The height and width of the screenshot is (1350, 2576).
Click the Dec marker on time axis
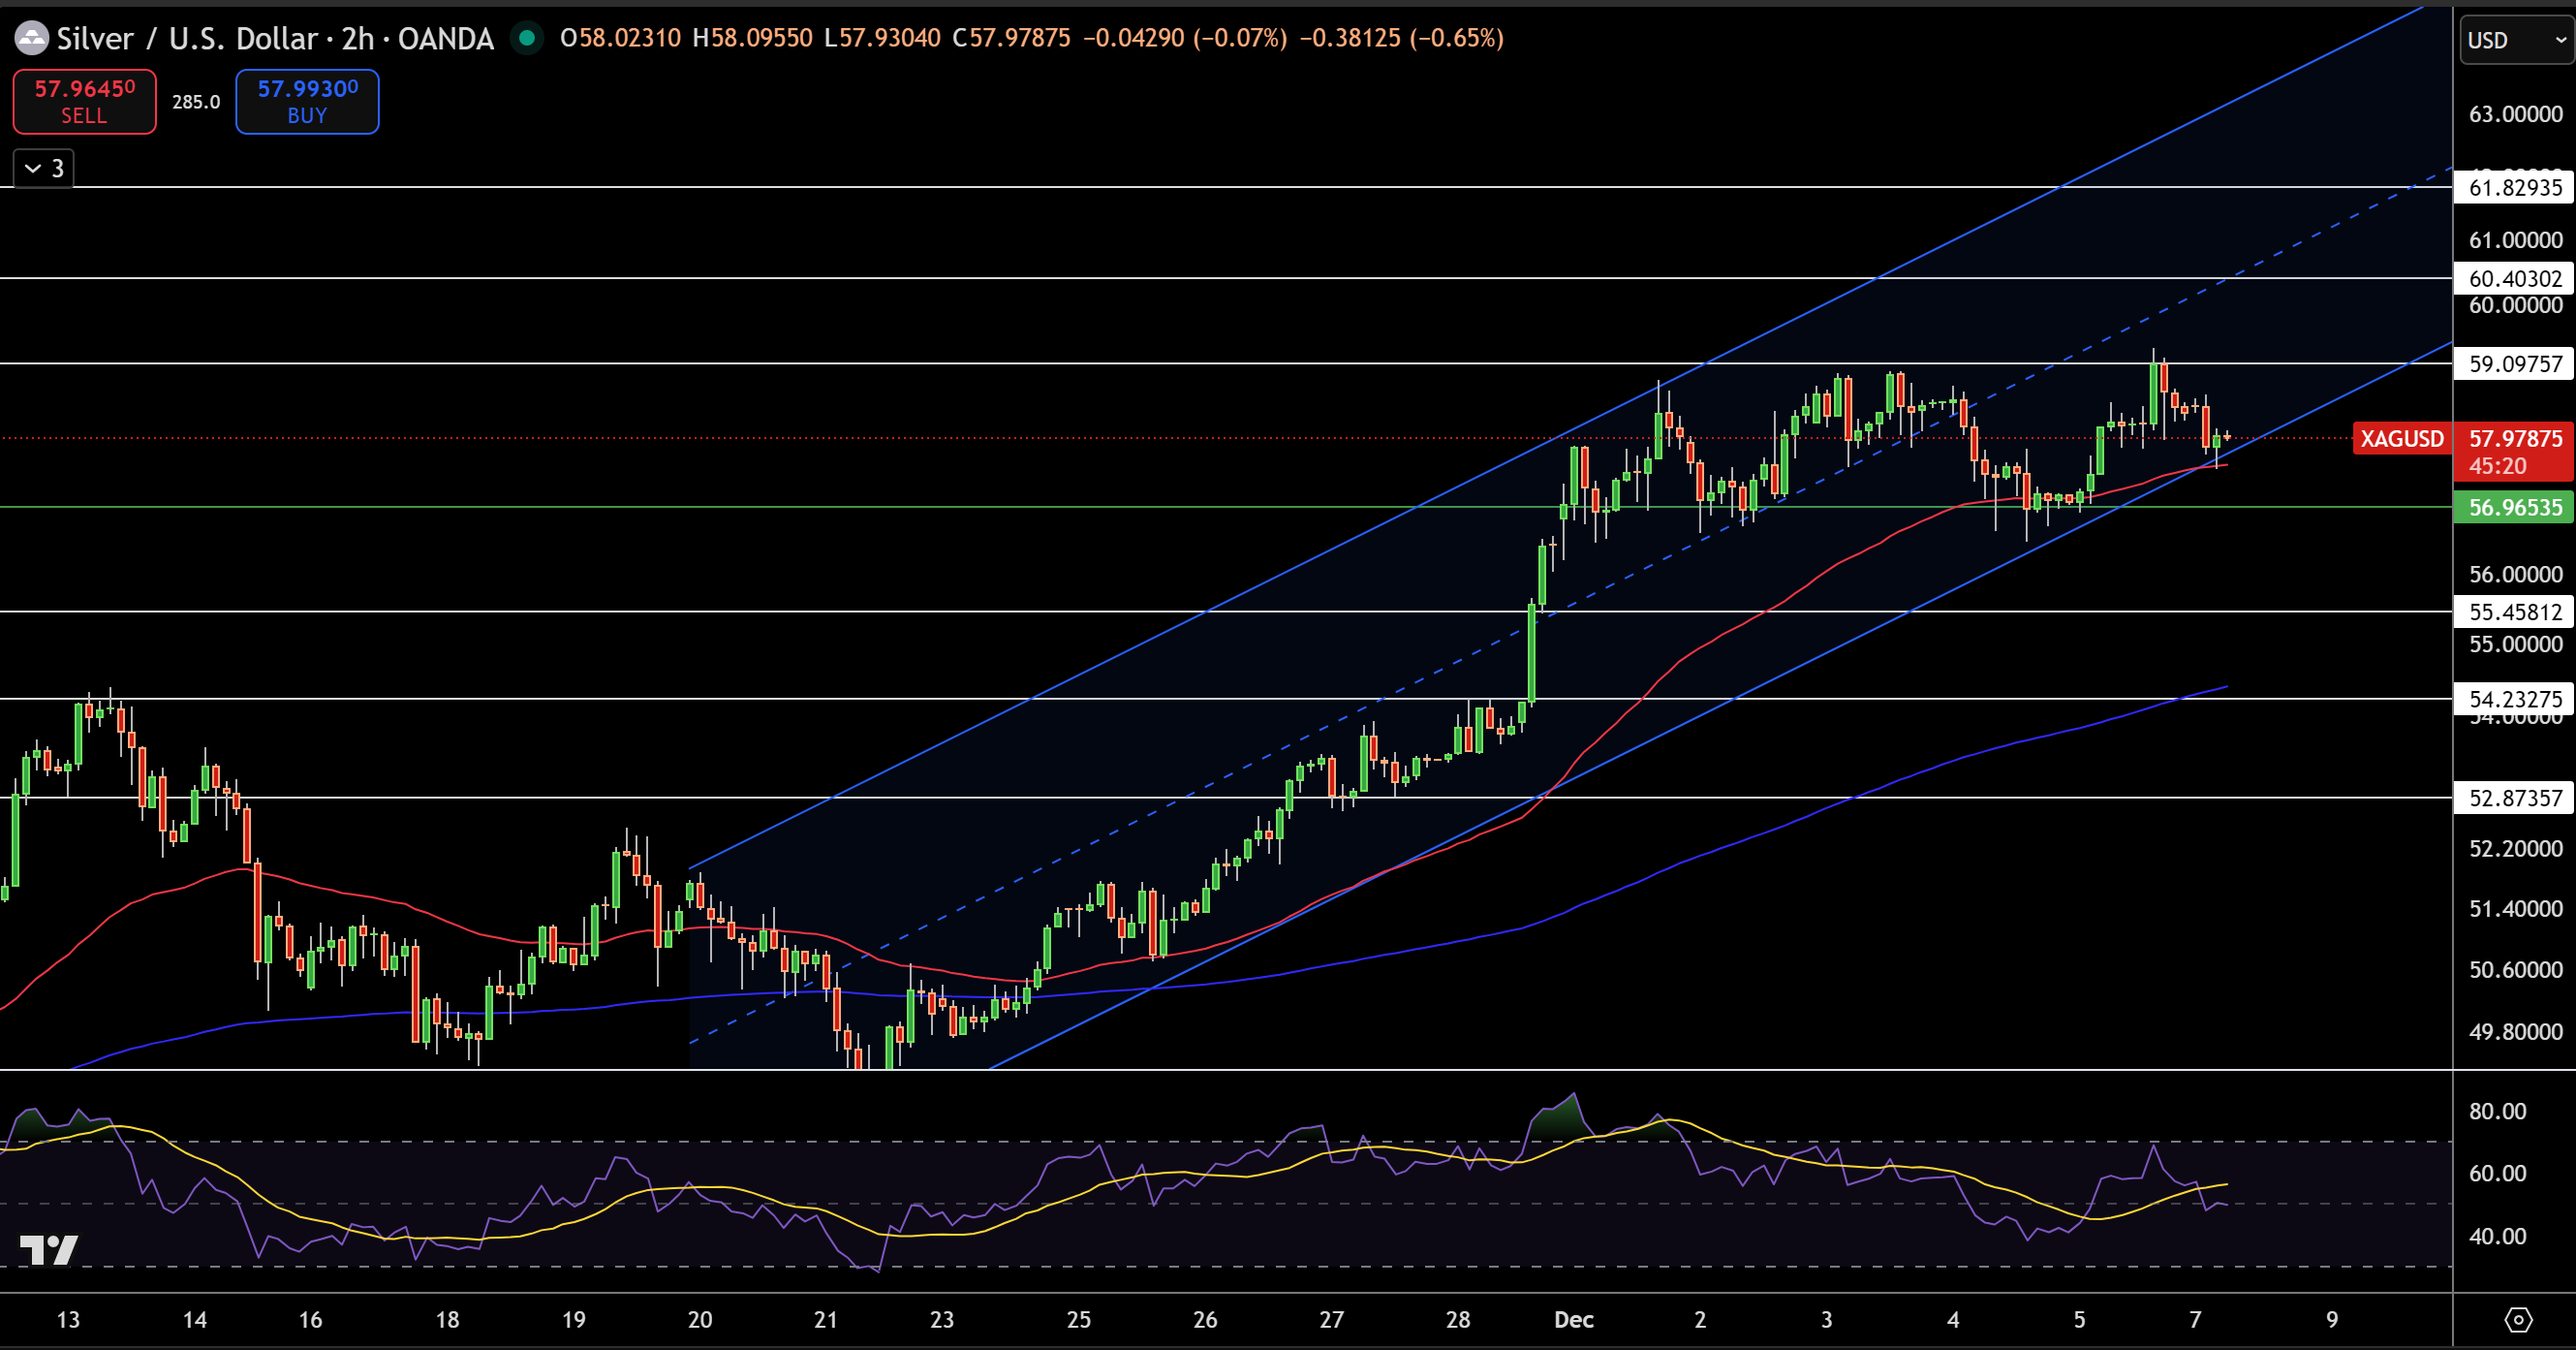[1573, 1320]
